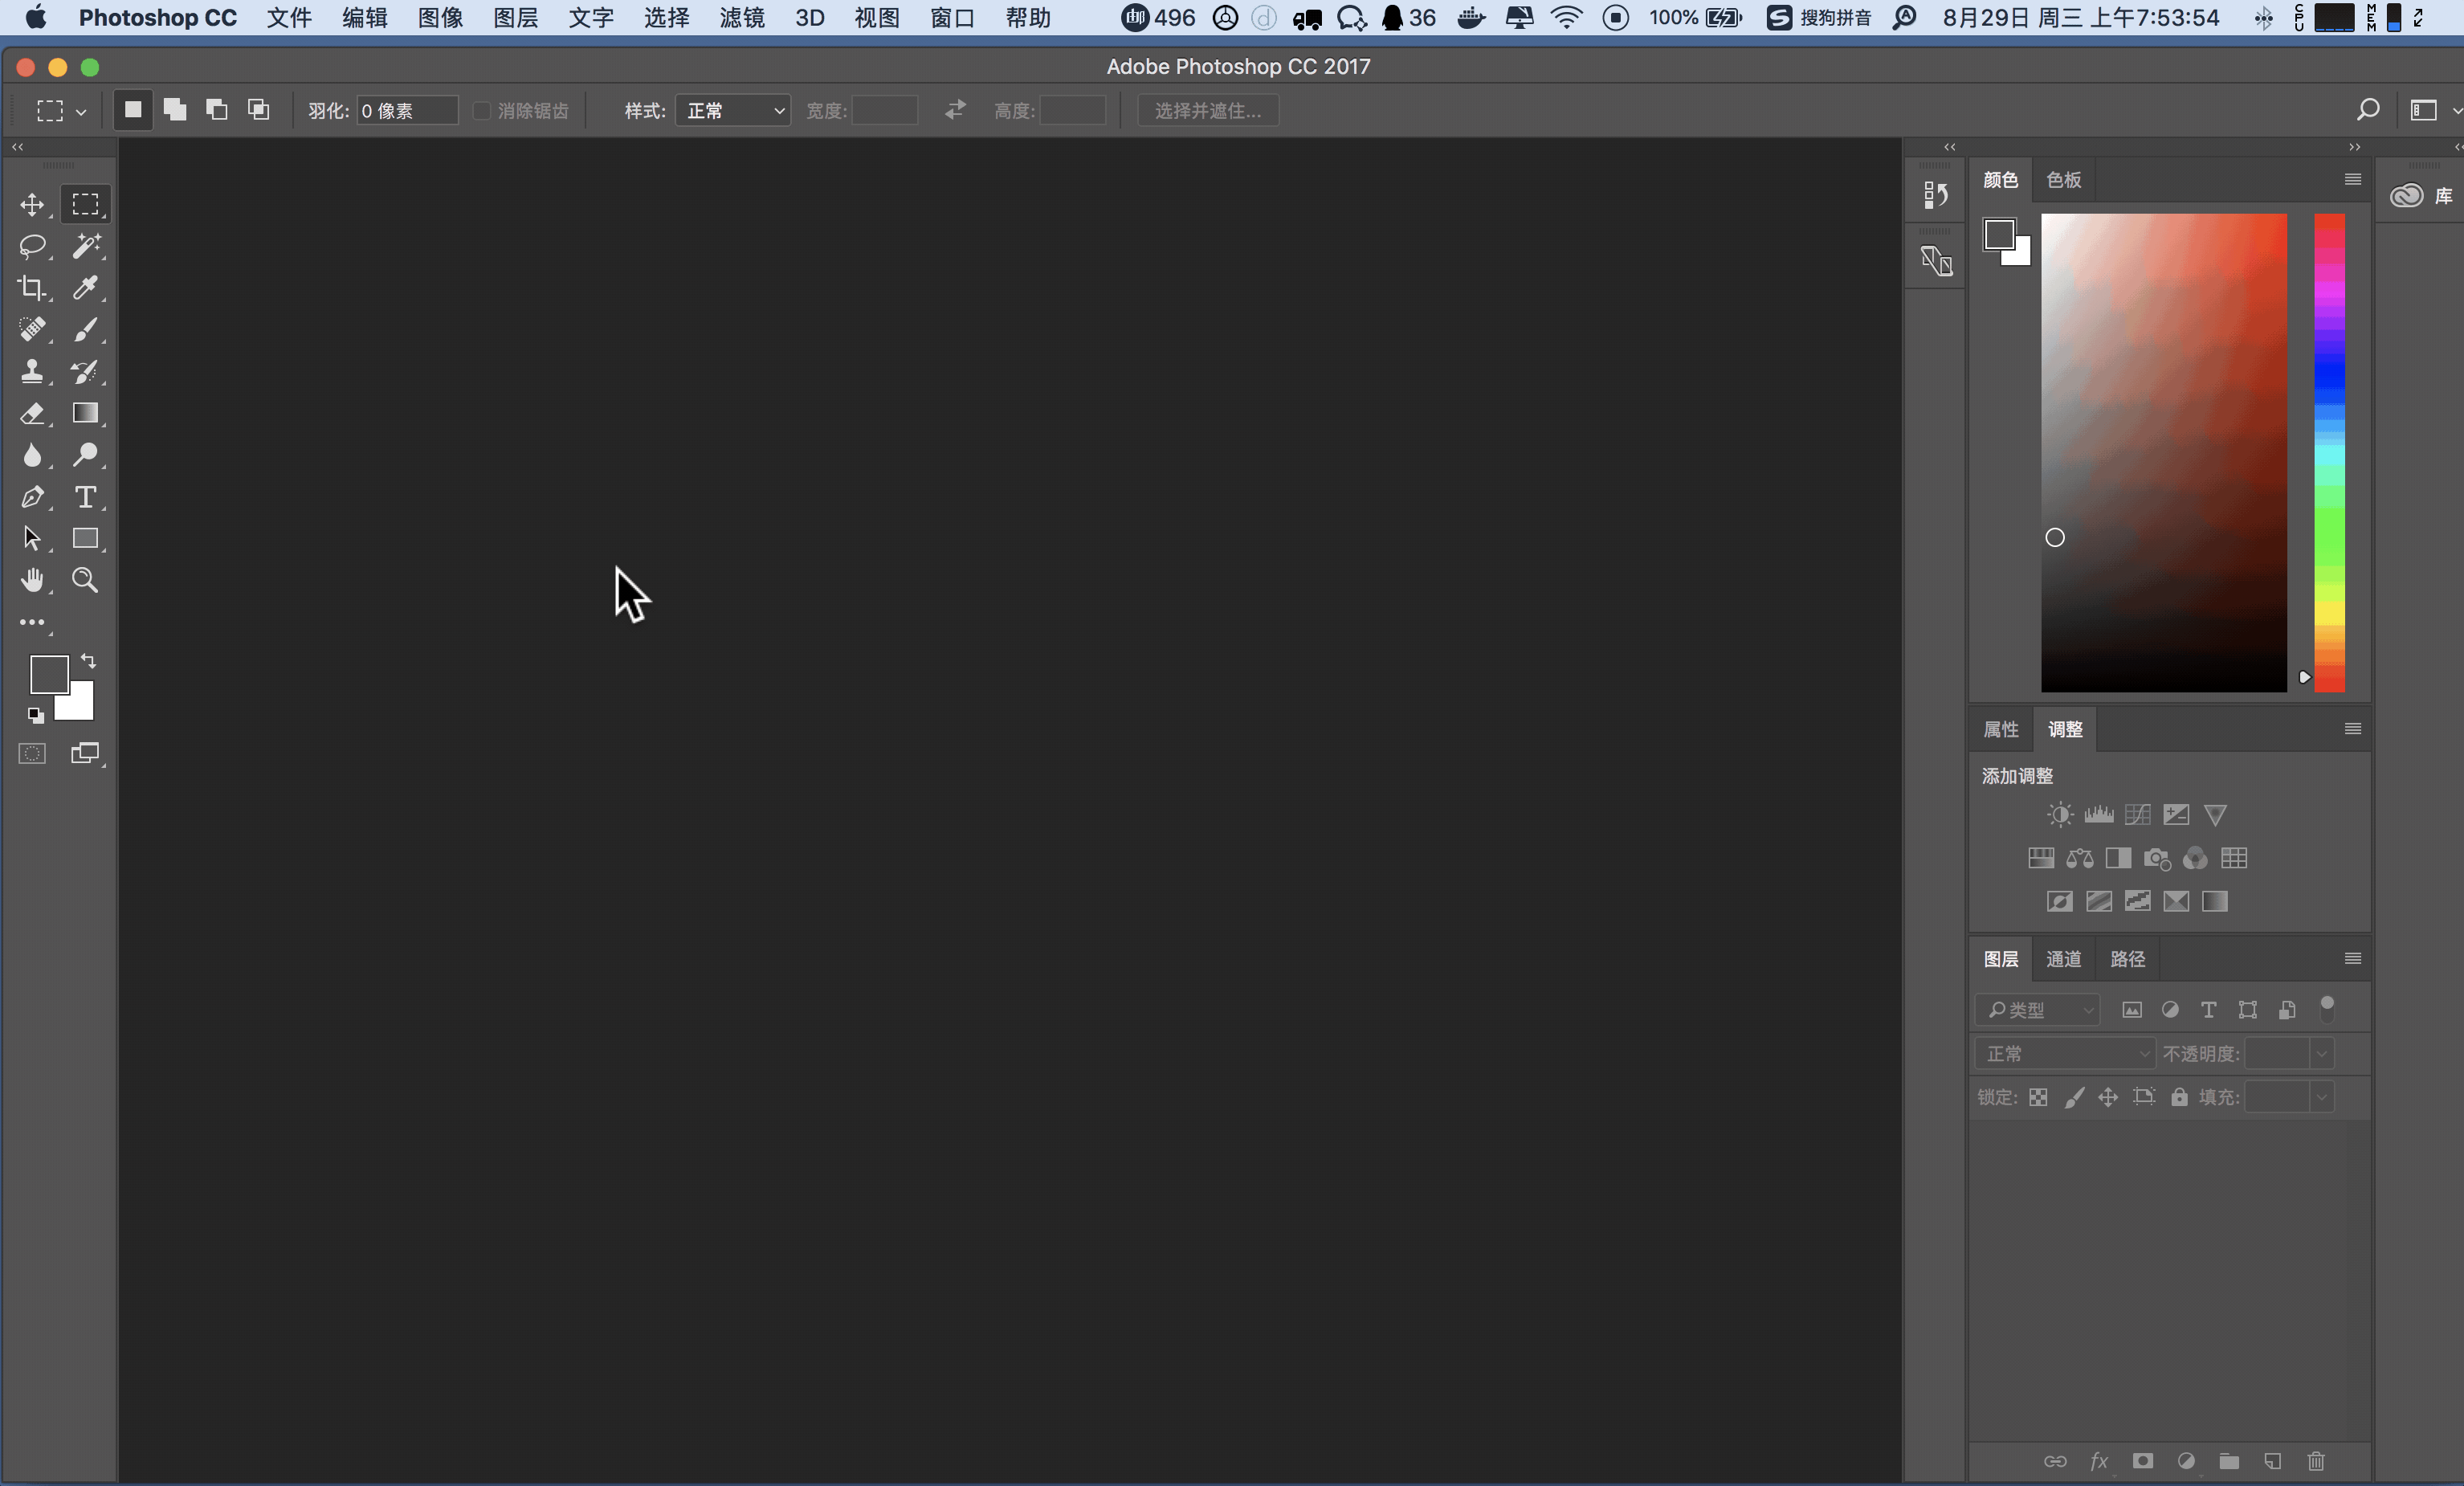Select the Move tool
Viewport: 2464px width, 1486px height.
click(32, 204)
